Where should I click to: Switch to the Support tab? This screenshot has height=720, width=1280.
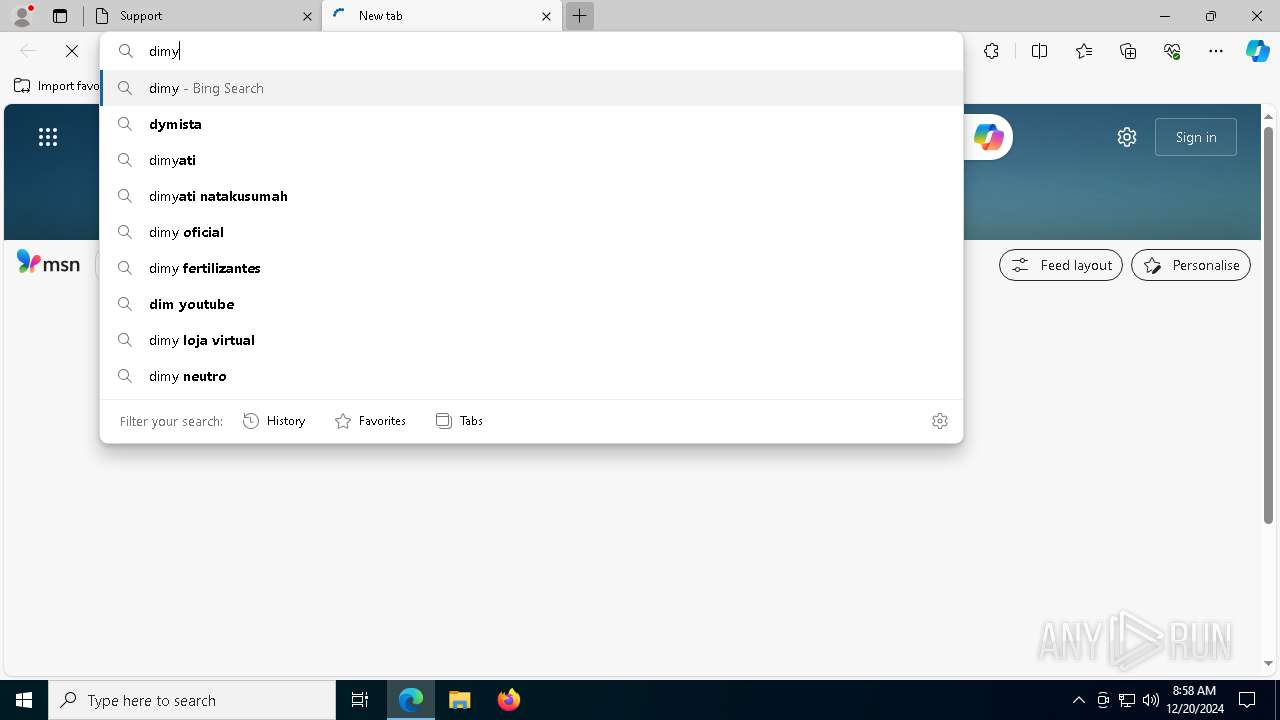pyautogui.click(x=201, y=16)
